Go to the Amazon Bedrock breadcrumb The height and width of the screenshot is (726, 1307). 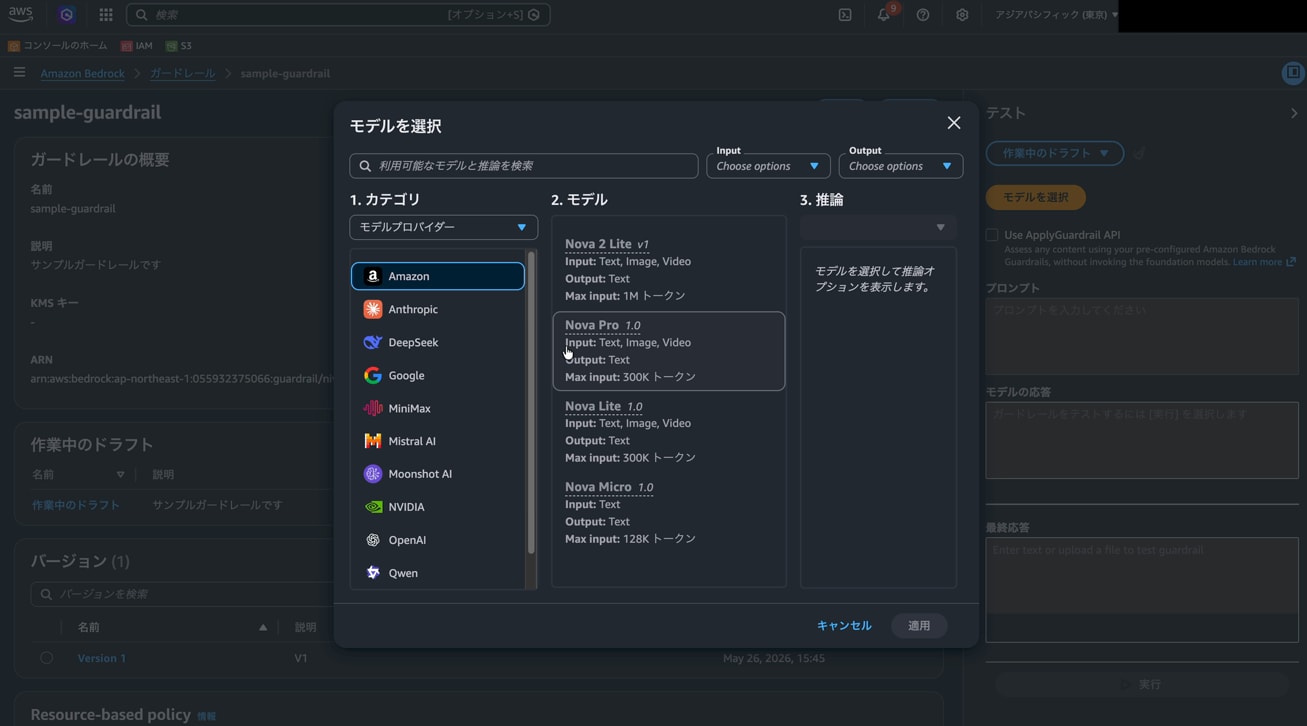(82, 73)
